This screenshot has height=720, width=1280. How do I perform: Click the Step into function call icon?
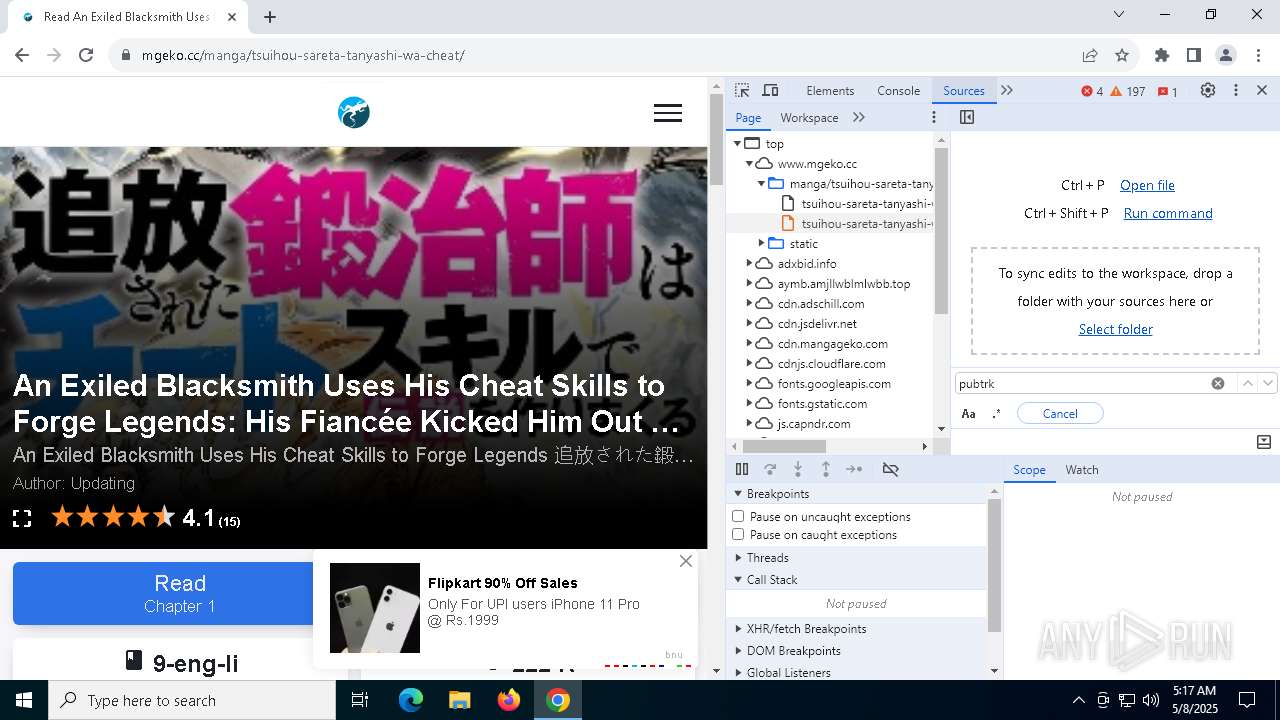[x=798, y=469]
